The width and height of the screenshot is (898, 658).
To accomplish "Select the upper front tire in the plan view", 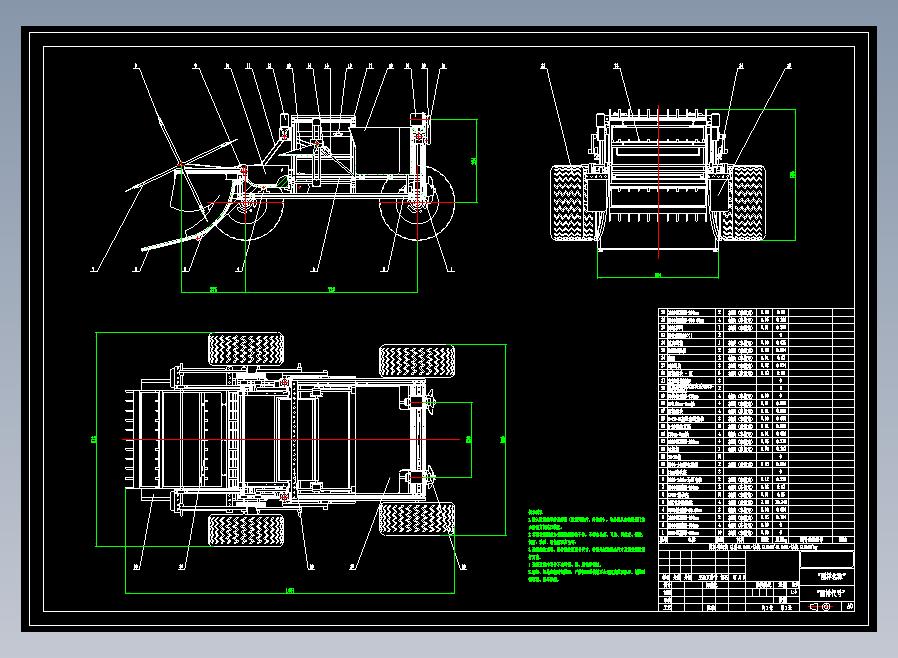I will pos(246,349).
